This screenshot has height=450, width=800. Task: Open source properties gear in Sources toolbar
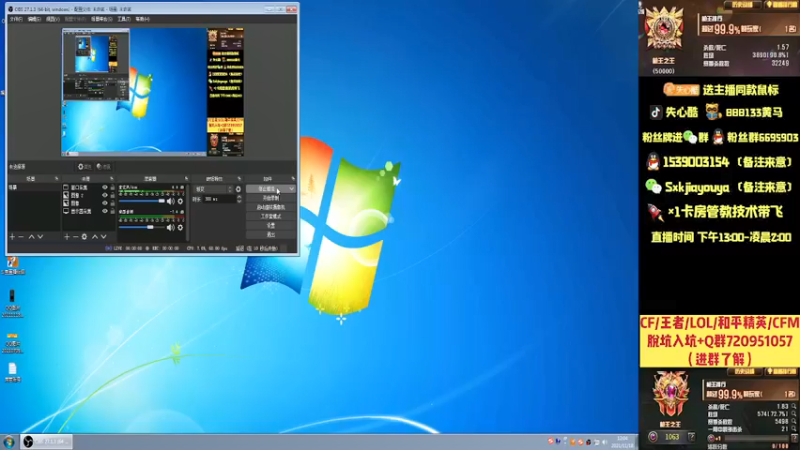84,237
